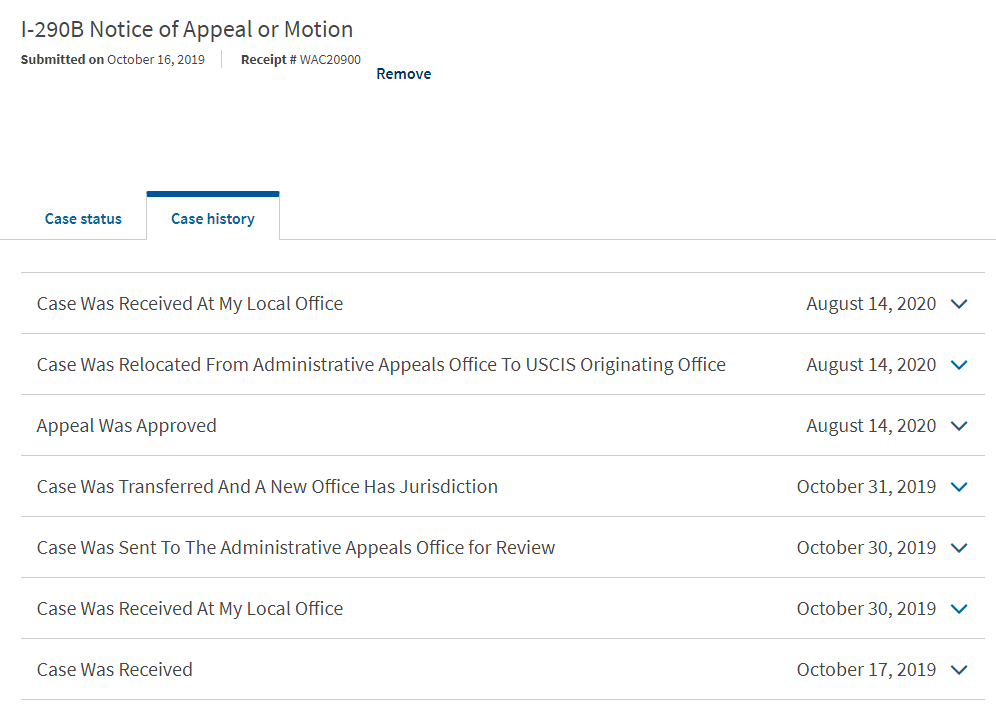Open Case Was Relocated From Administrative Appeals title
The image size is (996, 728).
[x=381, y=365]
